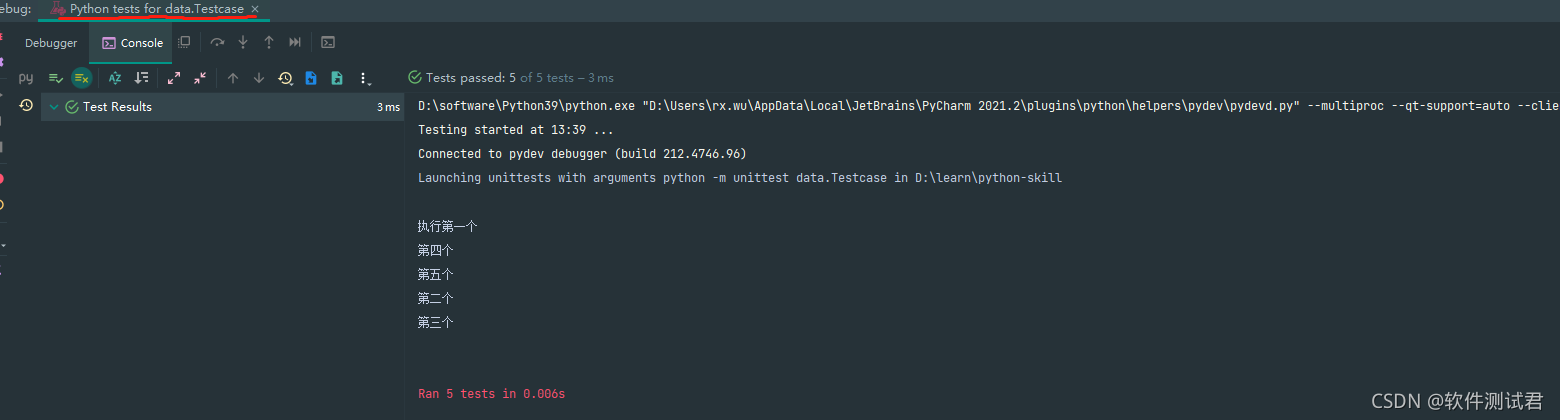Expand all test result nodes
This screenshot has width=1560, height=420.
click(x=174, y=78)
